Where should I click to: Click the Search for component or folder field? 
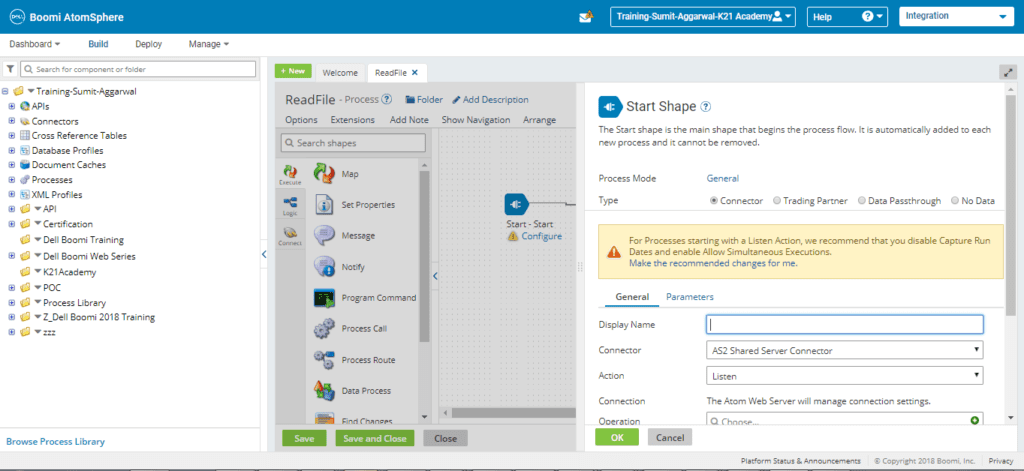(138, 69)
